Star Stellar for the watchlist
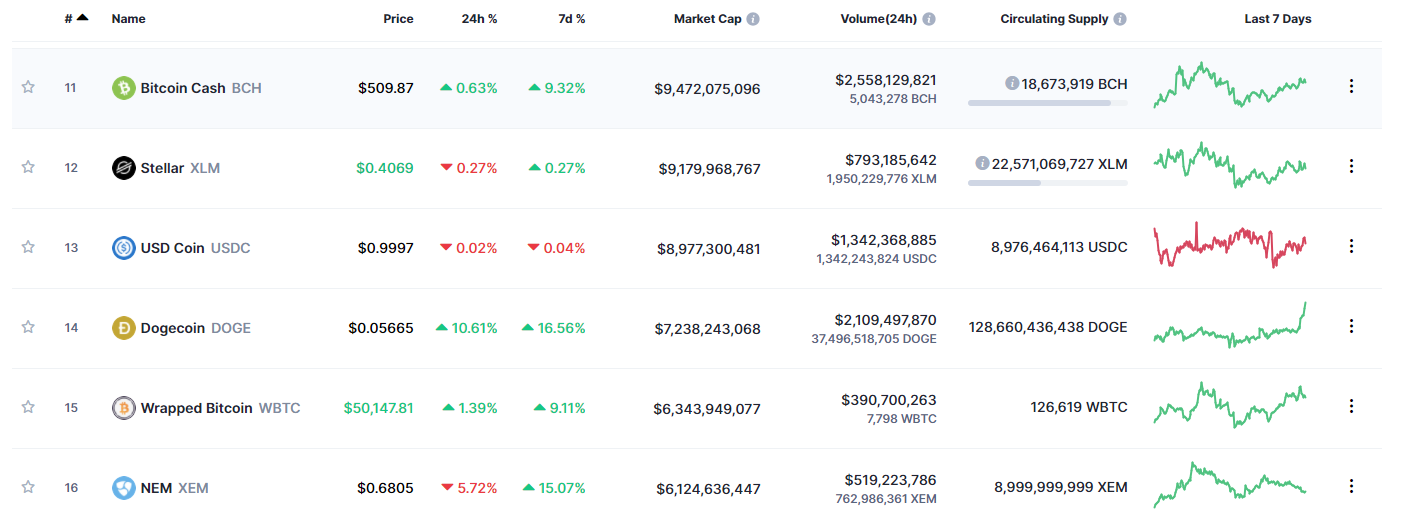This screenshot has width=1404, height=511. 28,167
